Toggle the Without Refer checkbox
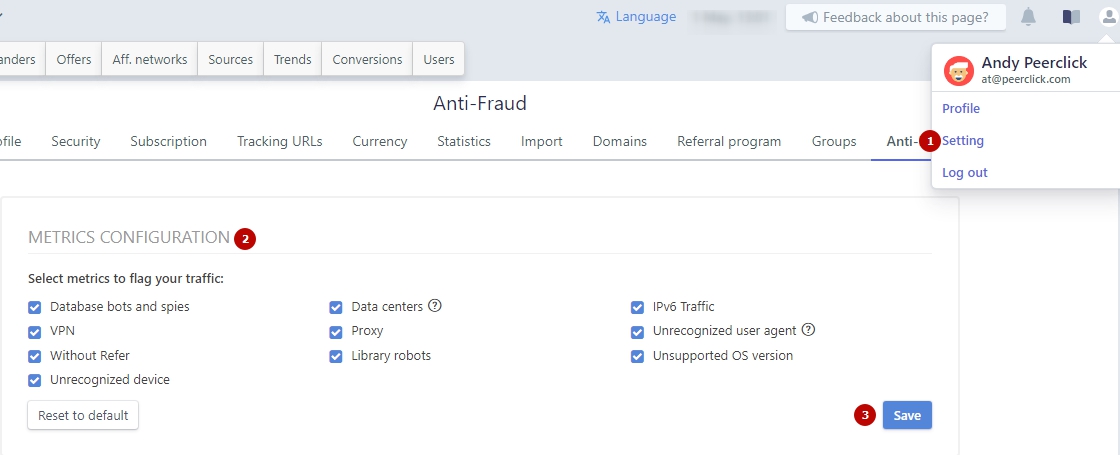Screen dimensions: 1120x455 pyautogui.click(x=34, y=356)
